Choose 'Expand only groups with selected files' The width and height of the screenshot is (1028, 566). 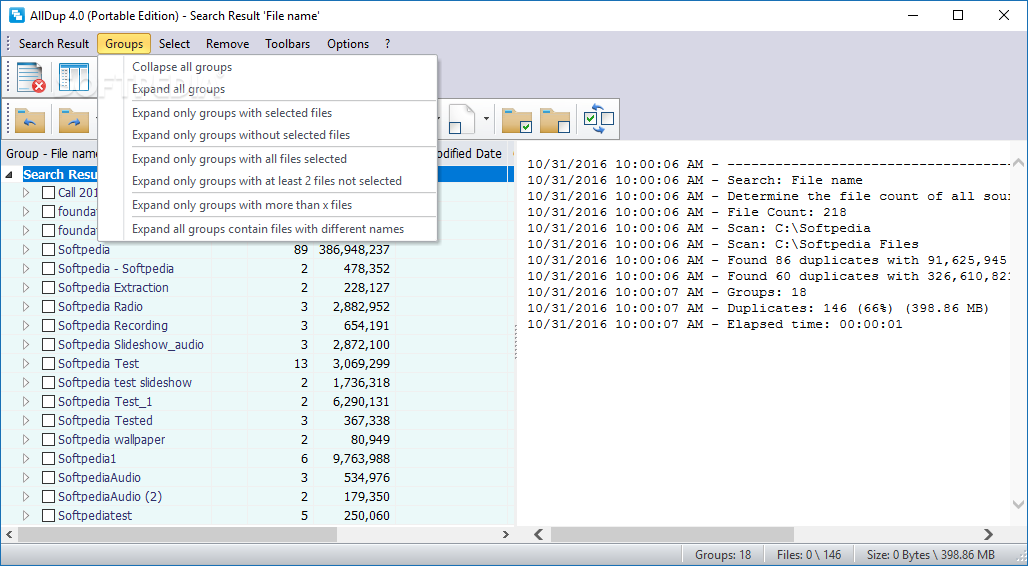(x=267, y=113)
